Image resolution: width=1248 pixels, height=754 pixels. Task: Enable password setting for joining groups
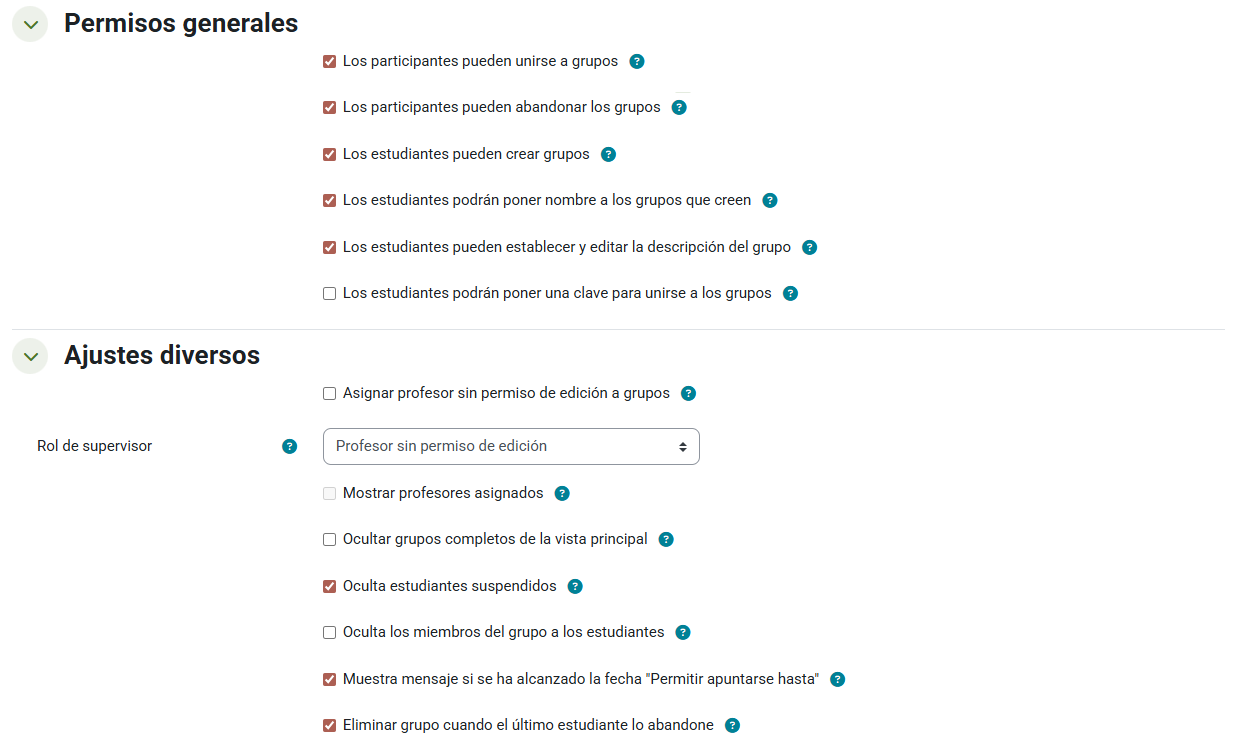(329, 293)
